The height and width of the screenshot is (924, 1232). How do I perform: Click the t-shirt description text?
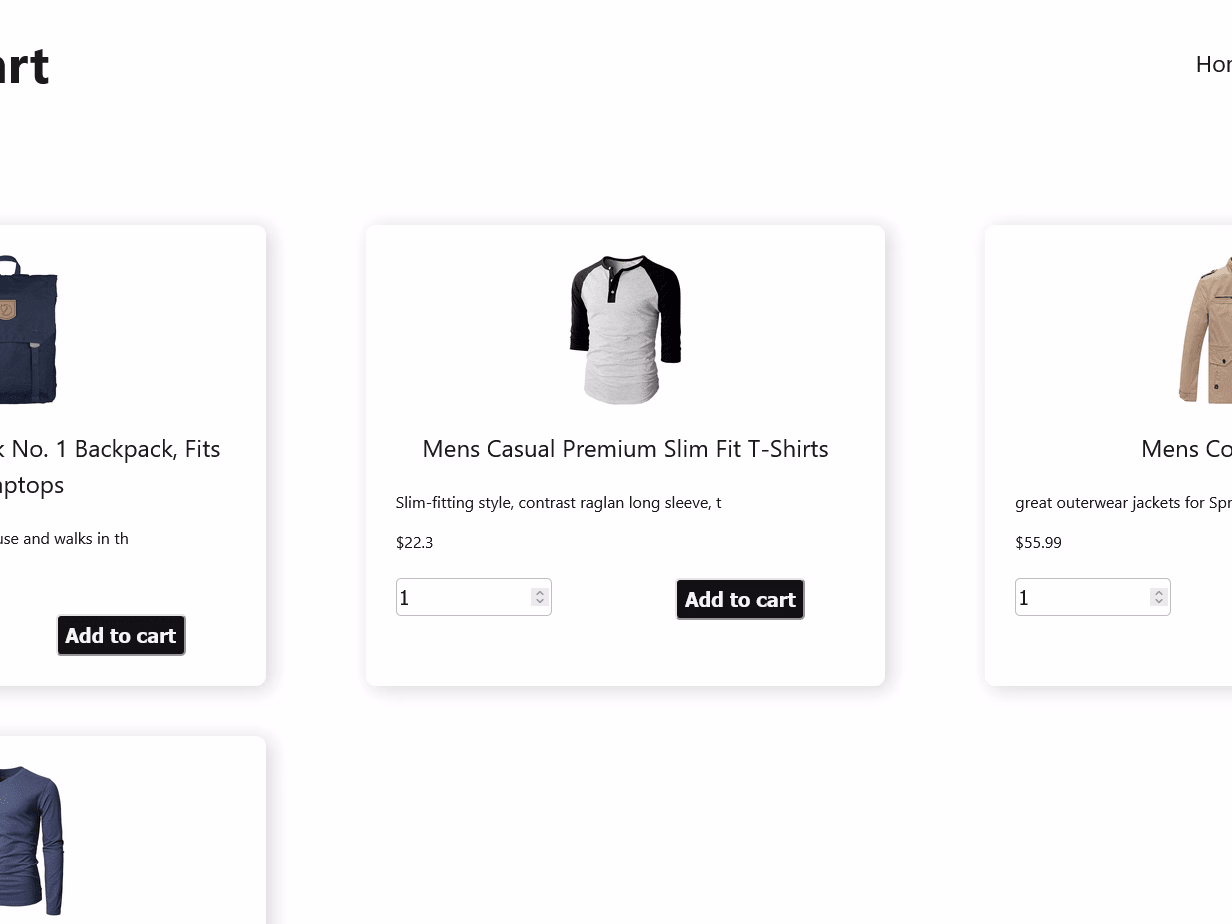(x=558, y=502)
